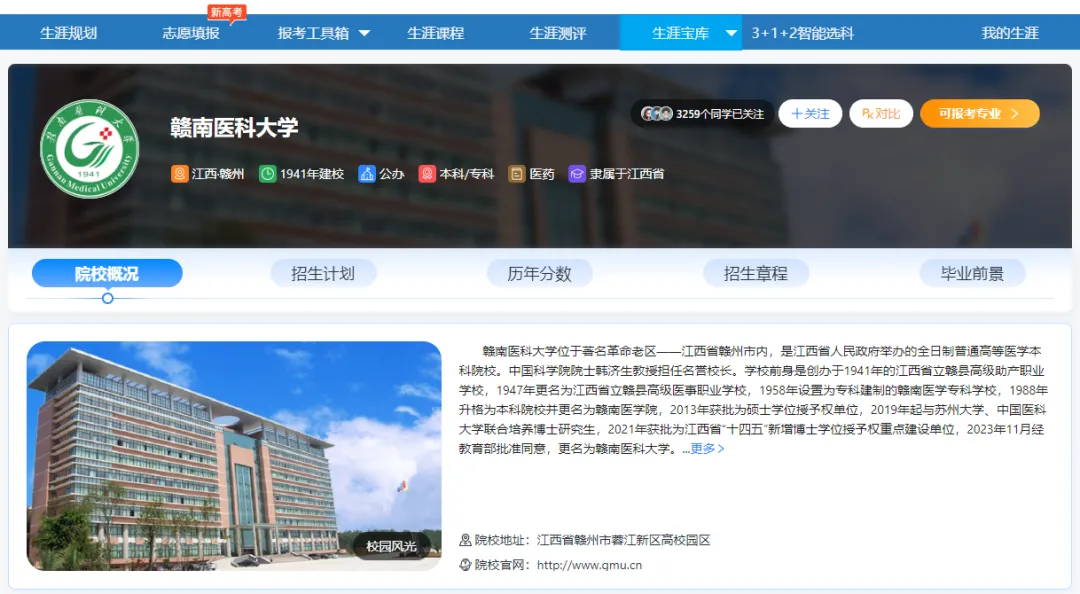
Task: Click the 赣南医科大学 title heading
Action: pos(234,127)
